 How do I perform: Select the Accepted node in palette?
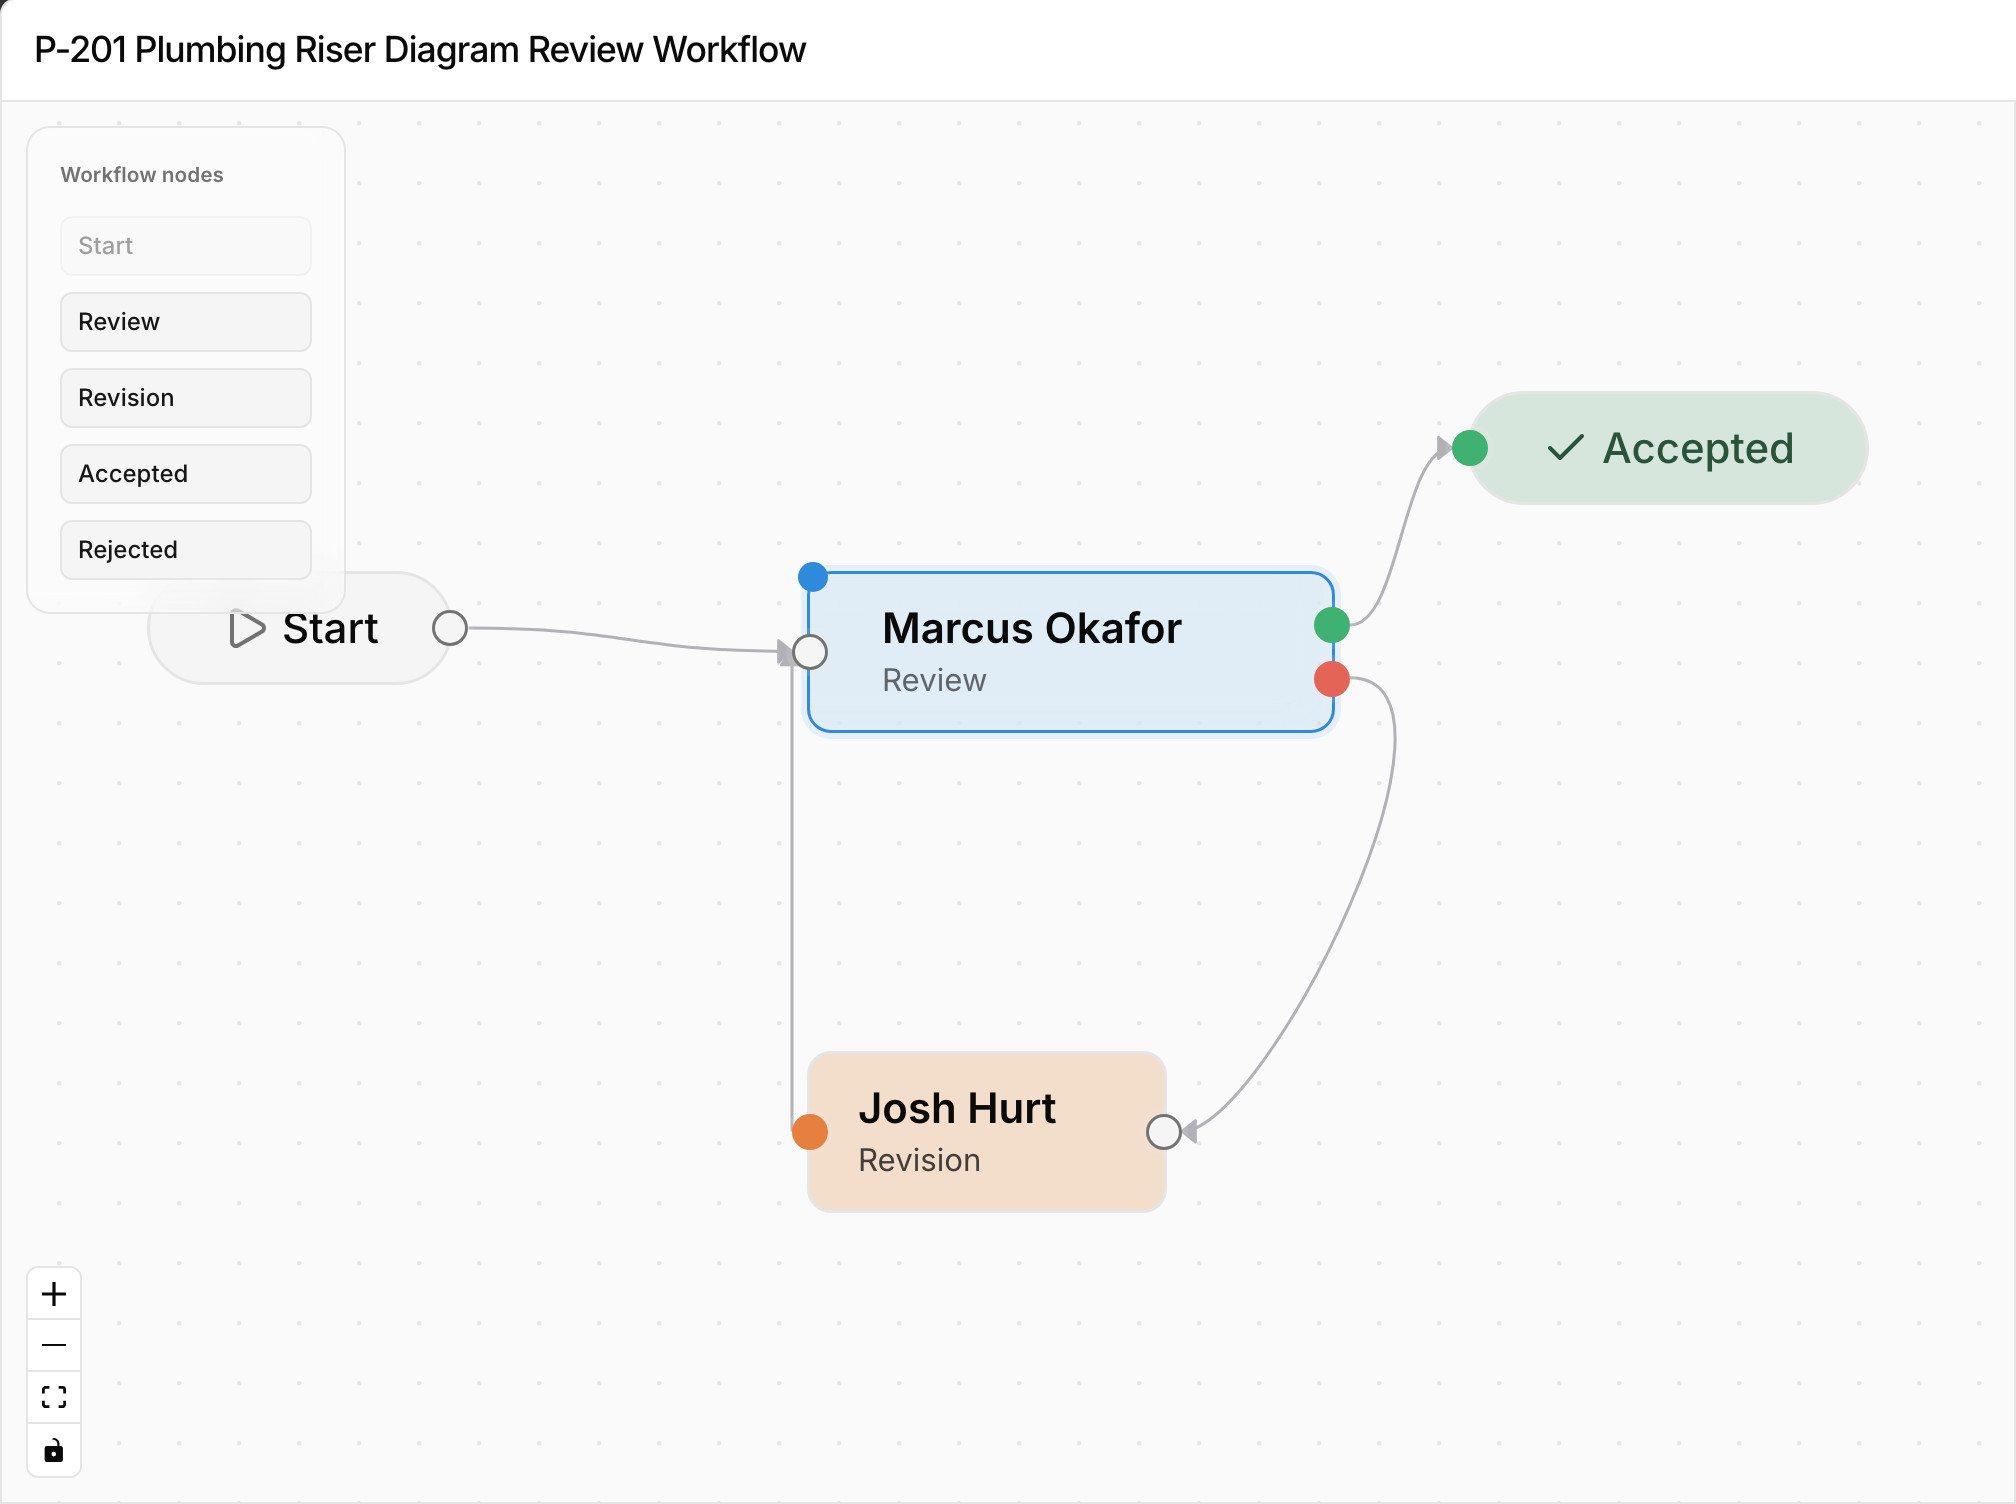(186, 474)
